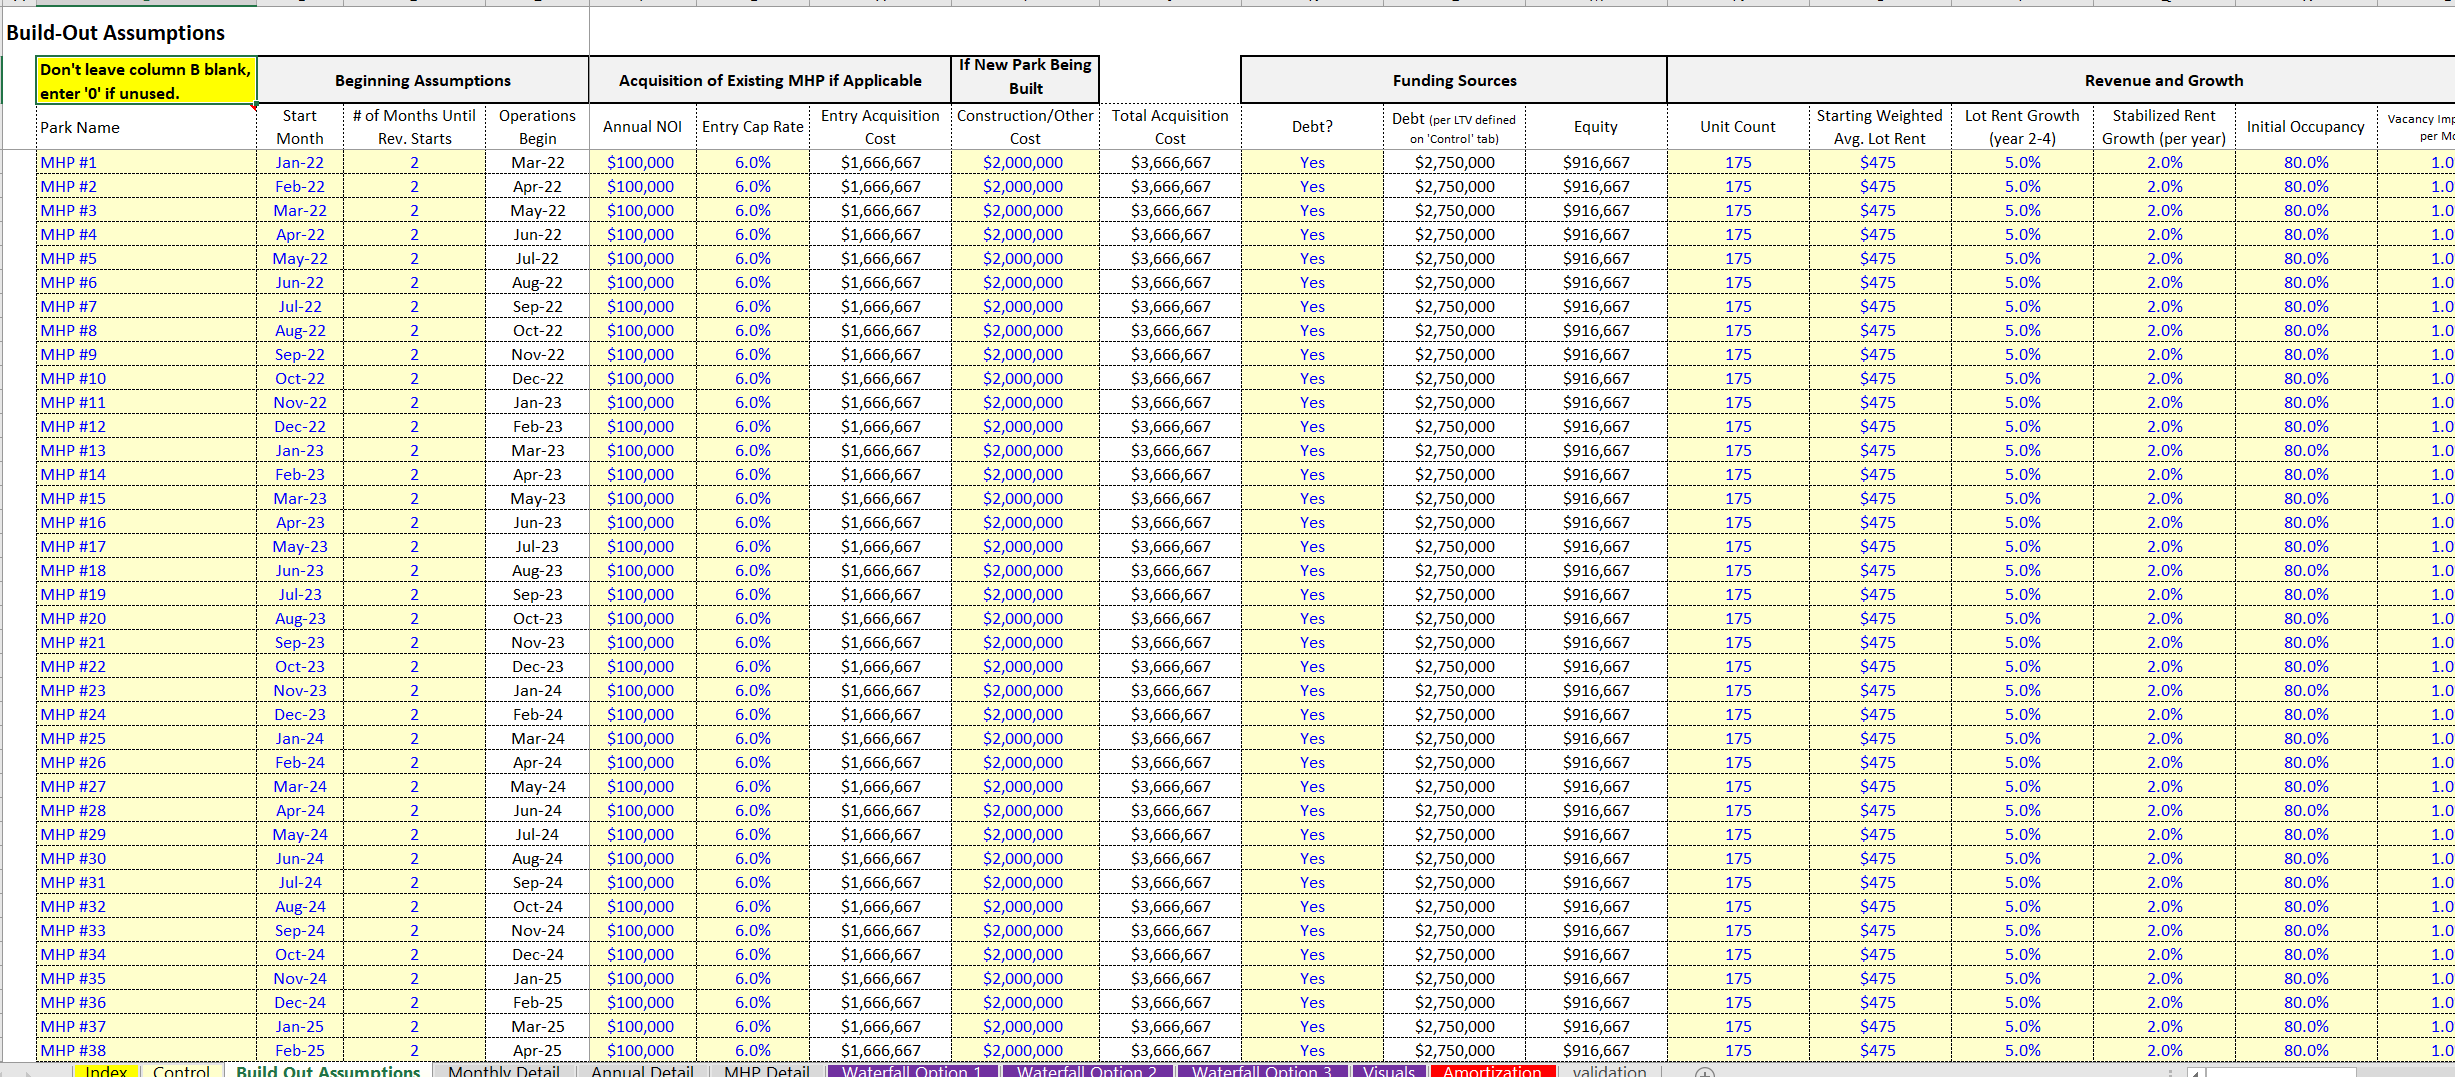Select the $916,667 equity for MHP #30
This screenshot has width=2455, height=1077.
click(x=1597, y=858)
